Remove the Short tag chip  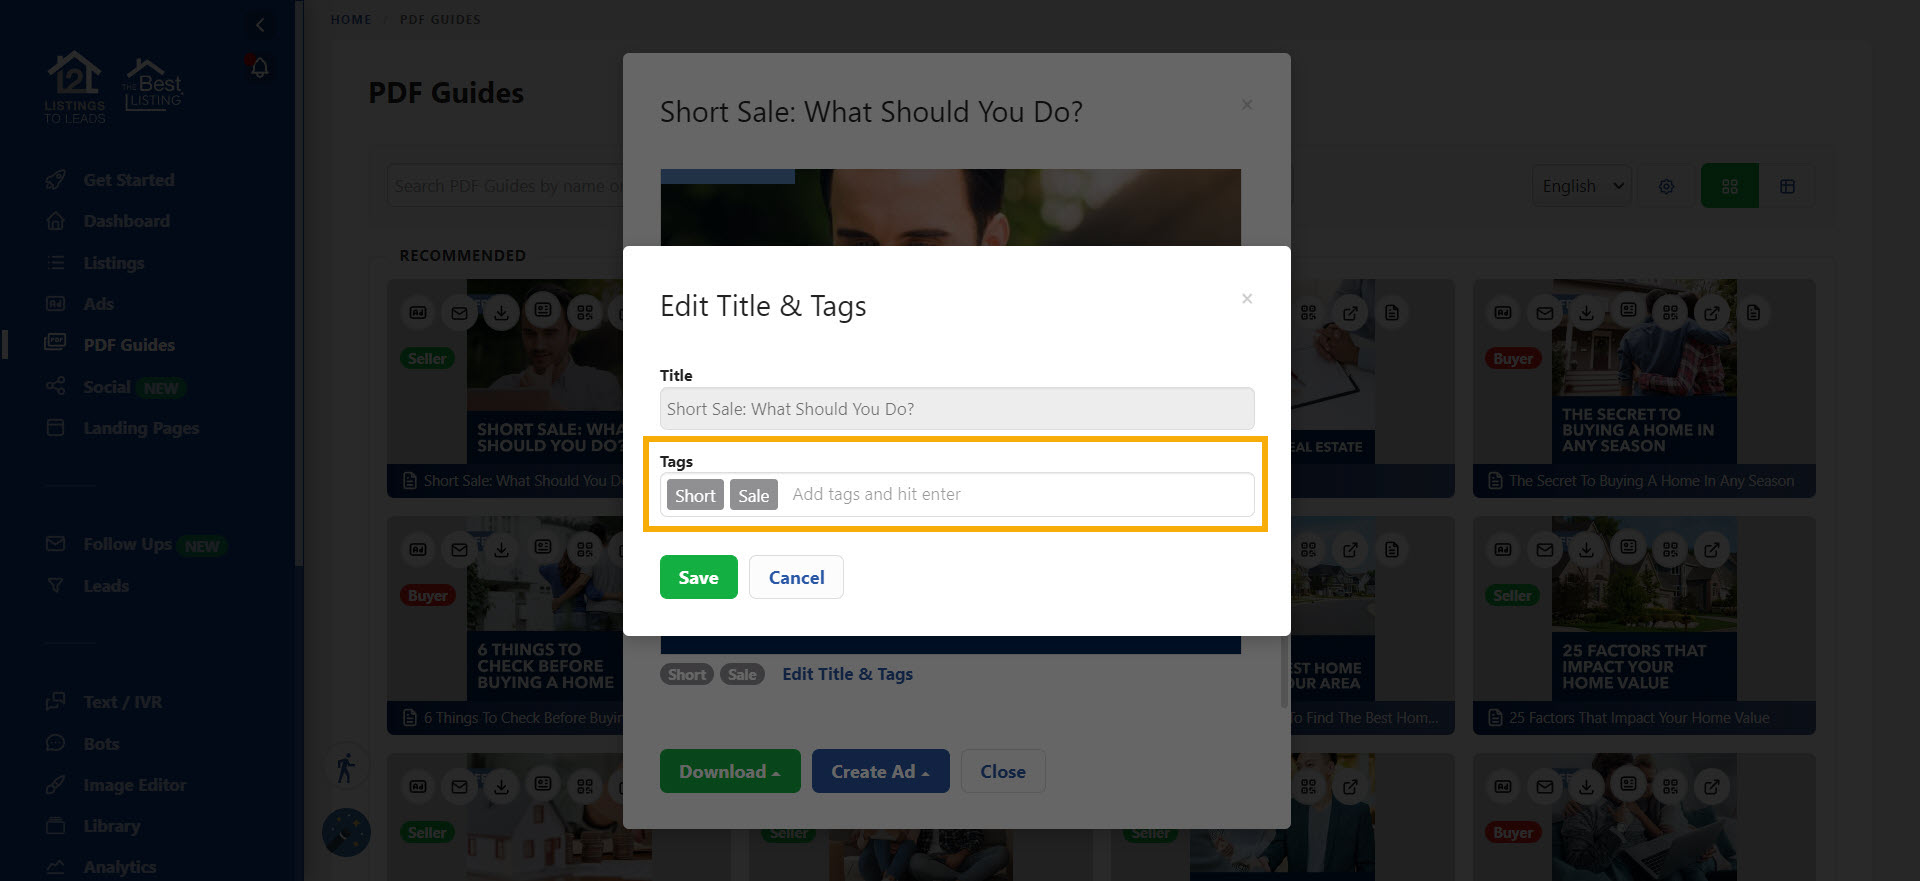click(694, 494)
